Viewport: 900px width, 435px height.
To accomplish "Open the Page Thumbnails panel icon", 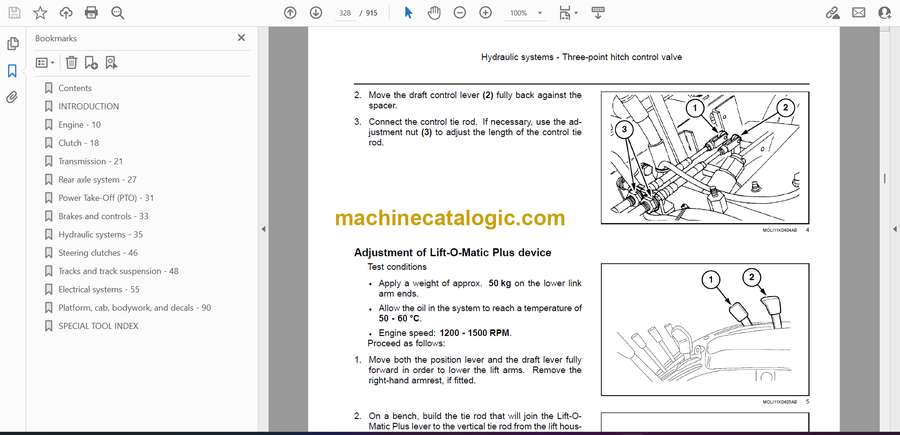I will (x=12, y=44).
